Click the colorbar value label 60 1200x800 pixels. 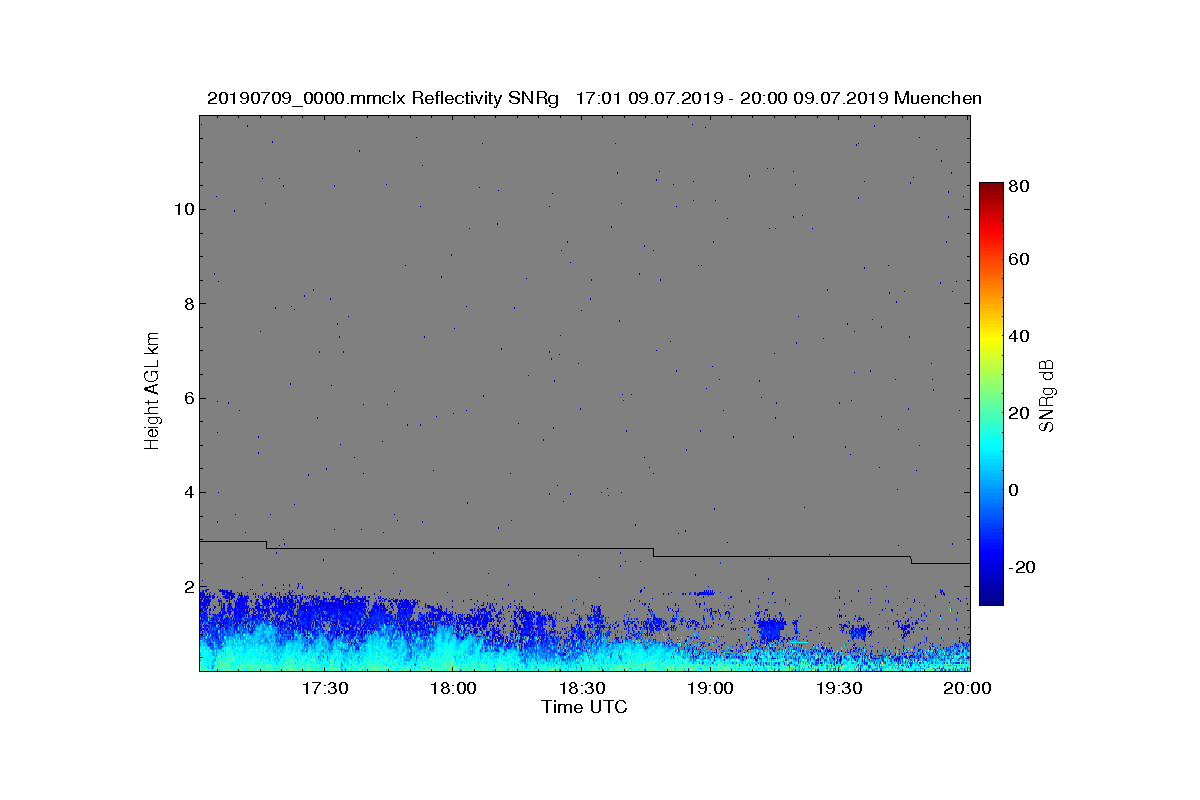[x=1020, y=260]
